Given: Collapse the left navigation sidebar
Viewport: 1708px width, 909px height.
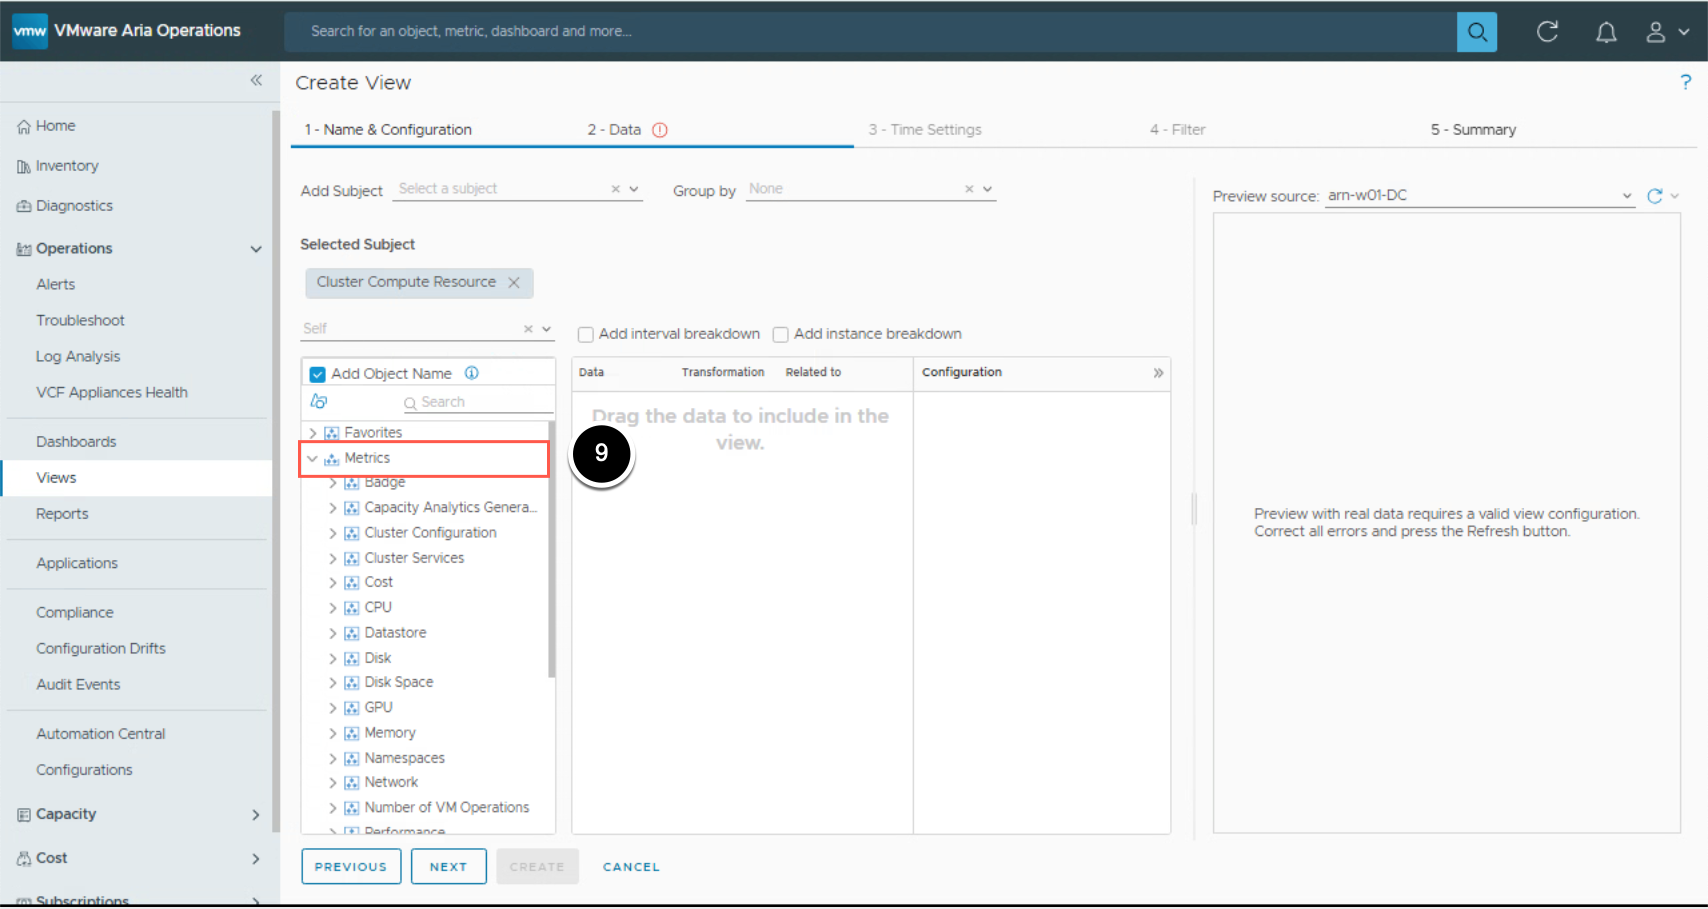Looking at the screenshot, I should [x=256, y=80].
